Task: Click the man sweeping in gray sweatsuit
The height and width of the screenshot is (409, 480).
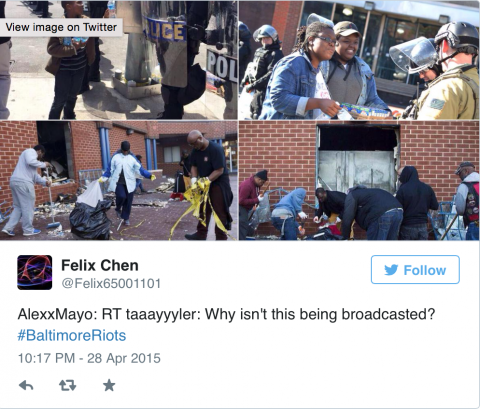Action: [26, 191]
